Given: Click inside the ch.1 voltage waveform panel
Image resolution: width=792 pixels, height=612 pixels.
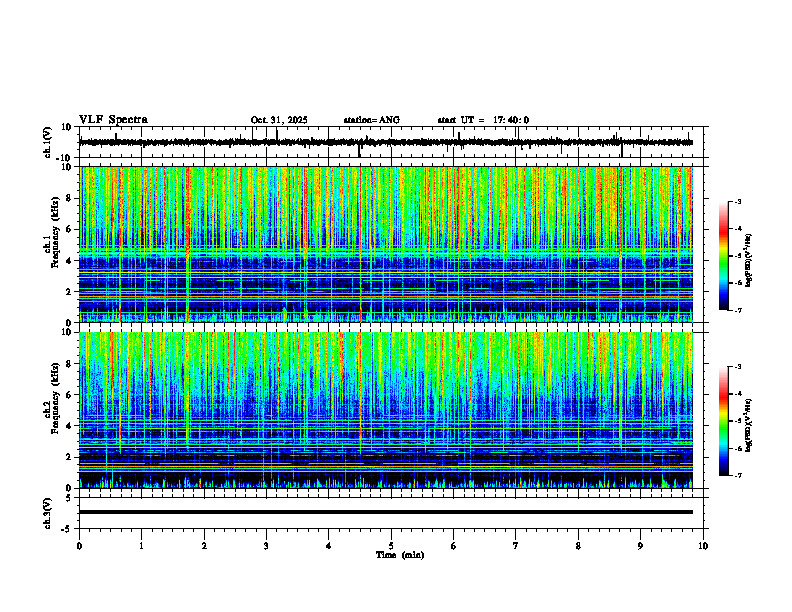Looking at the screenshot, I should 393,142.
